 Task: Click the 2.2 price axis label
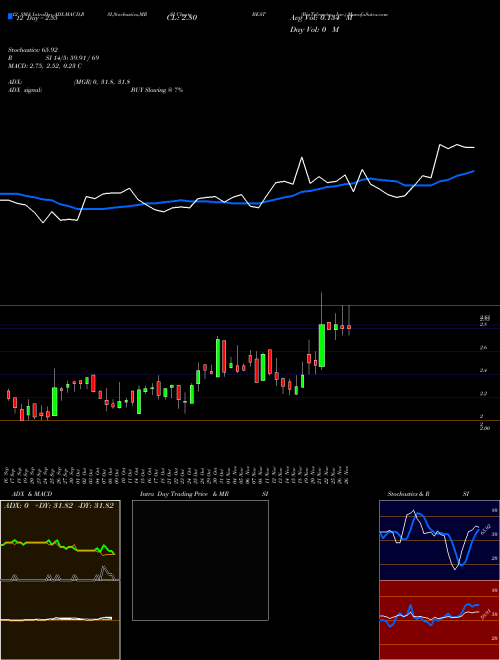click(483, 394)
